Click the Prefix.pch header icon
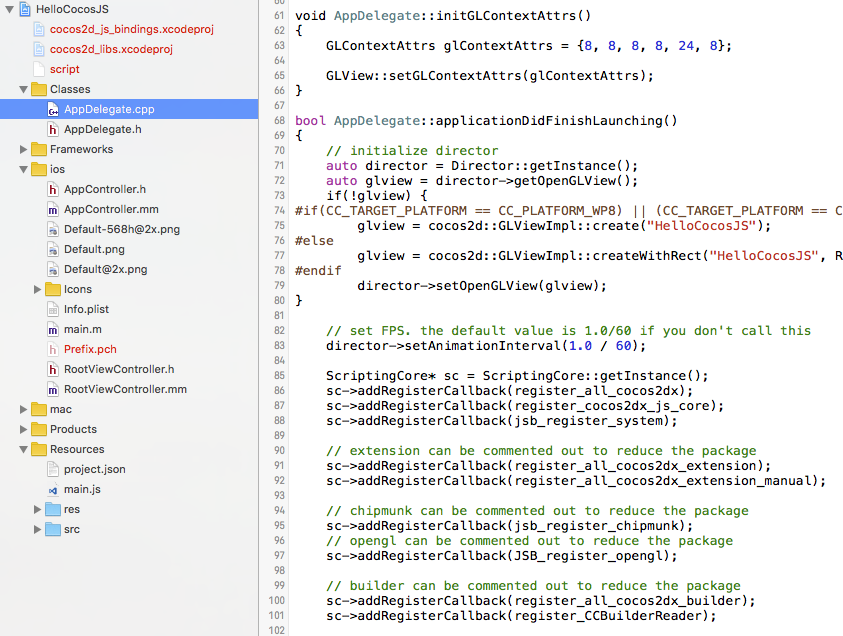843x636 pixels. coord(53,349)
